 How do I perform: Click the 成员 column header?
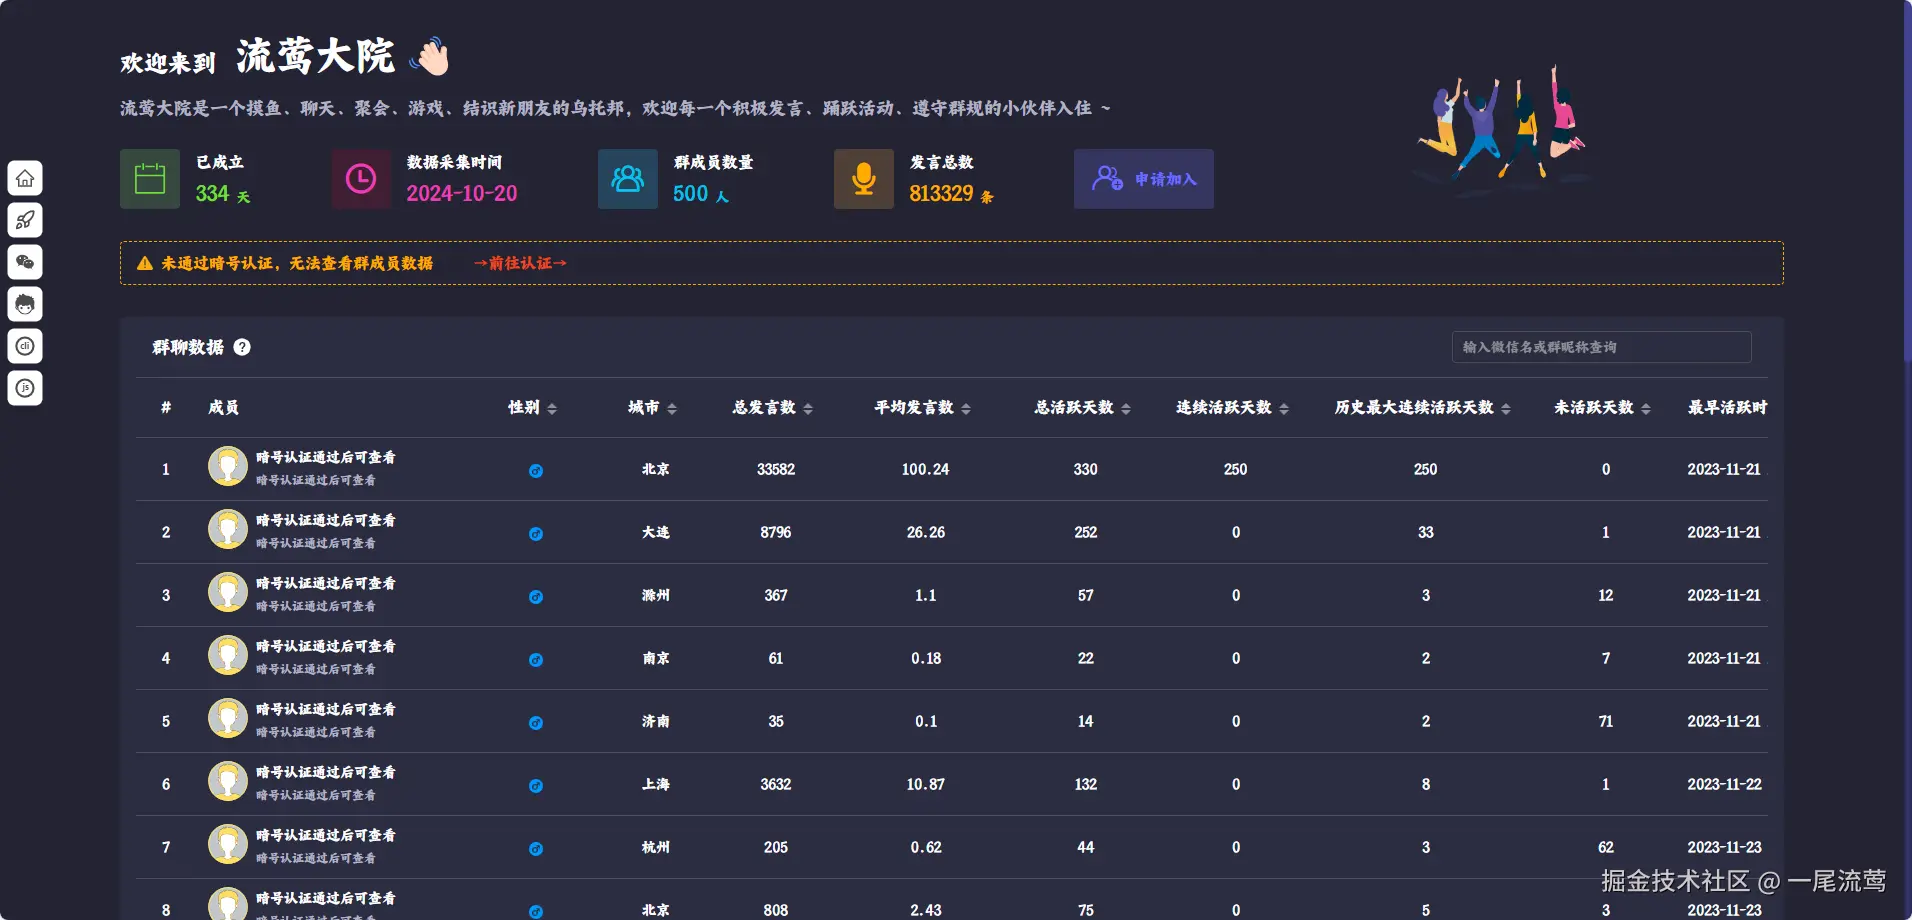(x=223, y=407)
